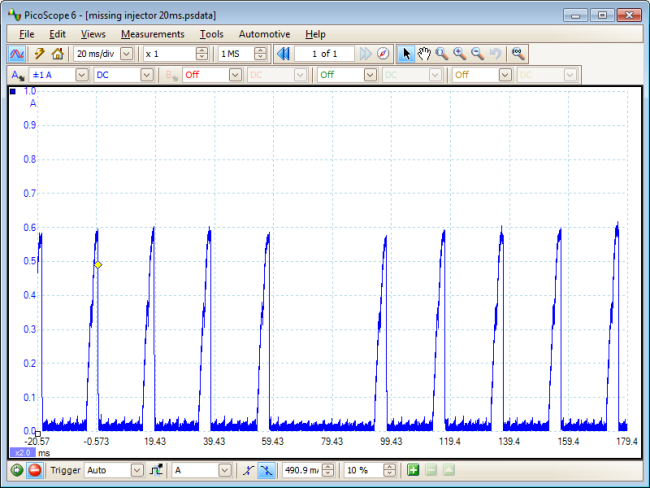Click the green add measurement icon
The height and width of the screenshot is (488, 650).
(x=413, y=470)
